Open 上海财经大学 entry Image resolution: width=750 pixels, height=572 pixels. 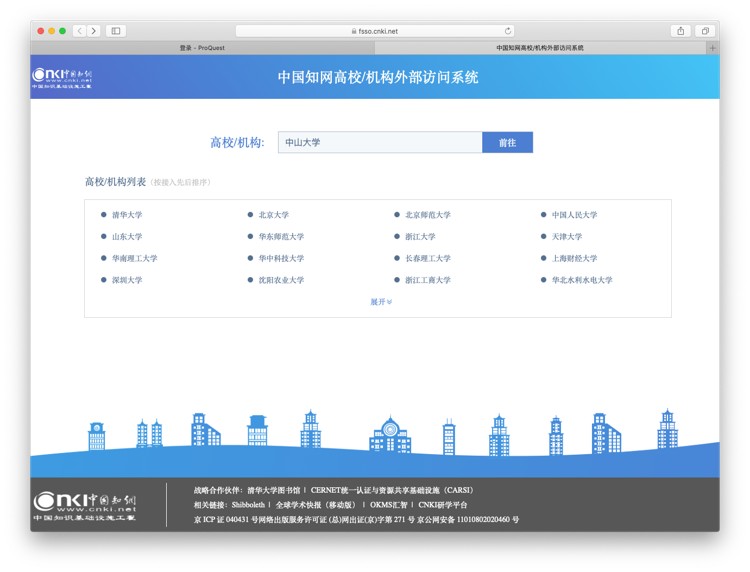point(574,258)
